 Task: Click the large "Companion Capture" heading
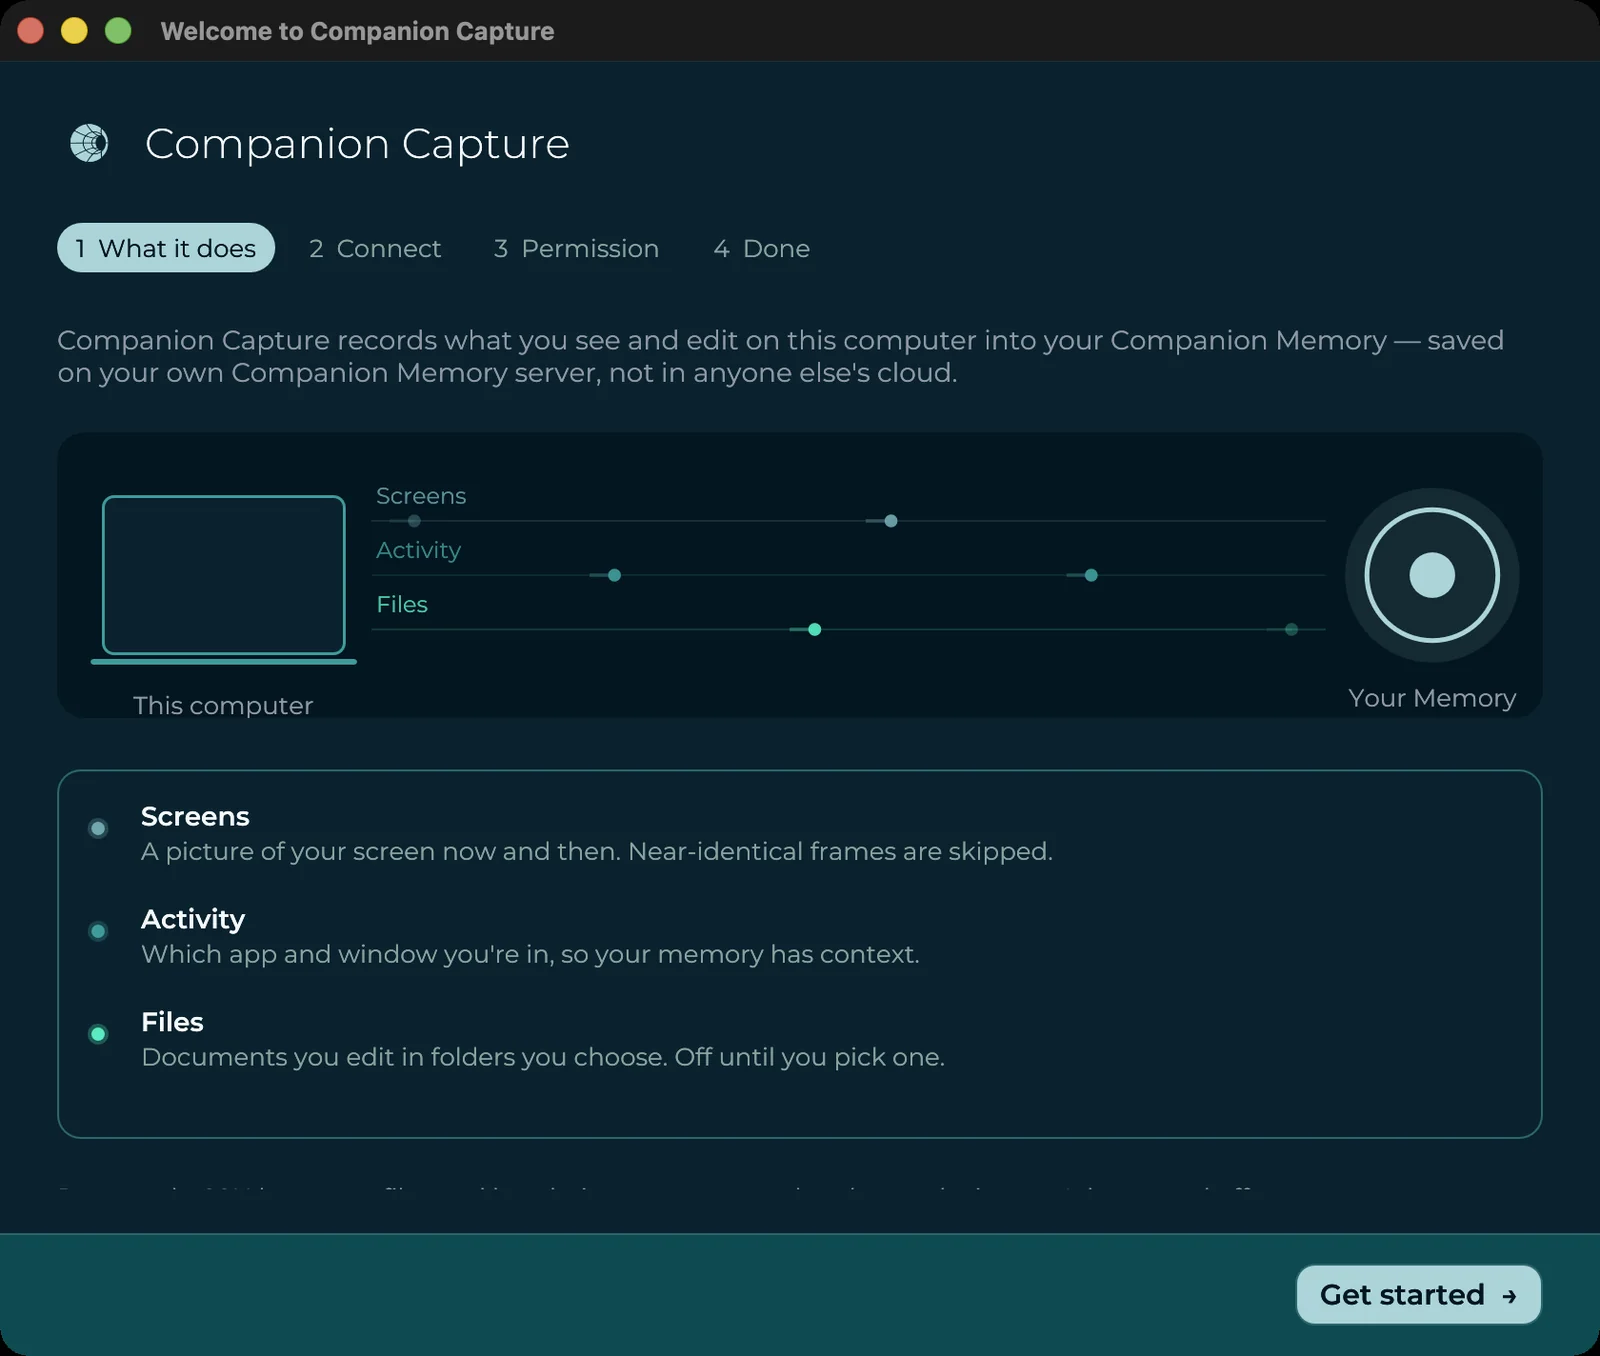357,144
